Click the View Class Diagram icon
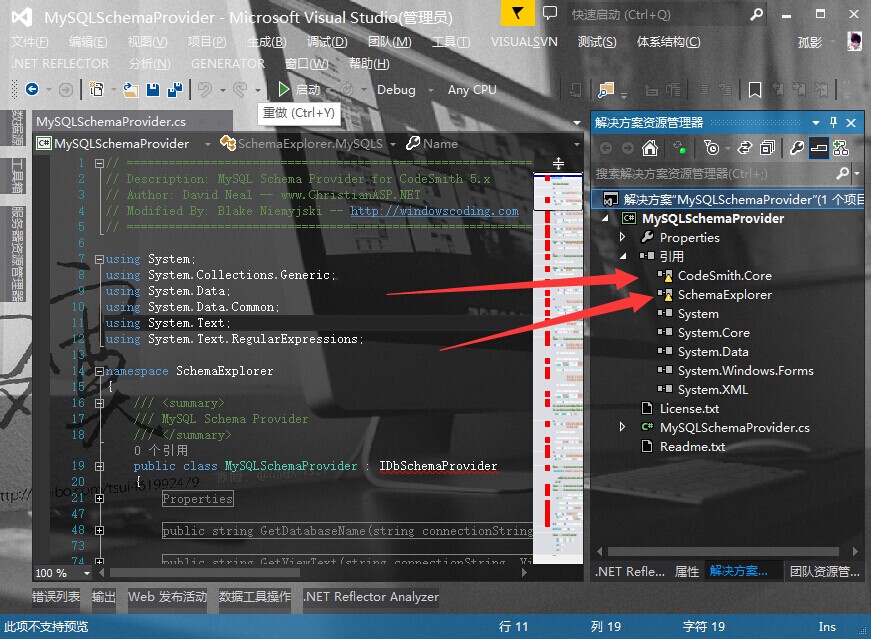This screenshot has width=871, height=639. tap(840, 148)
